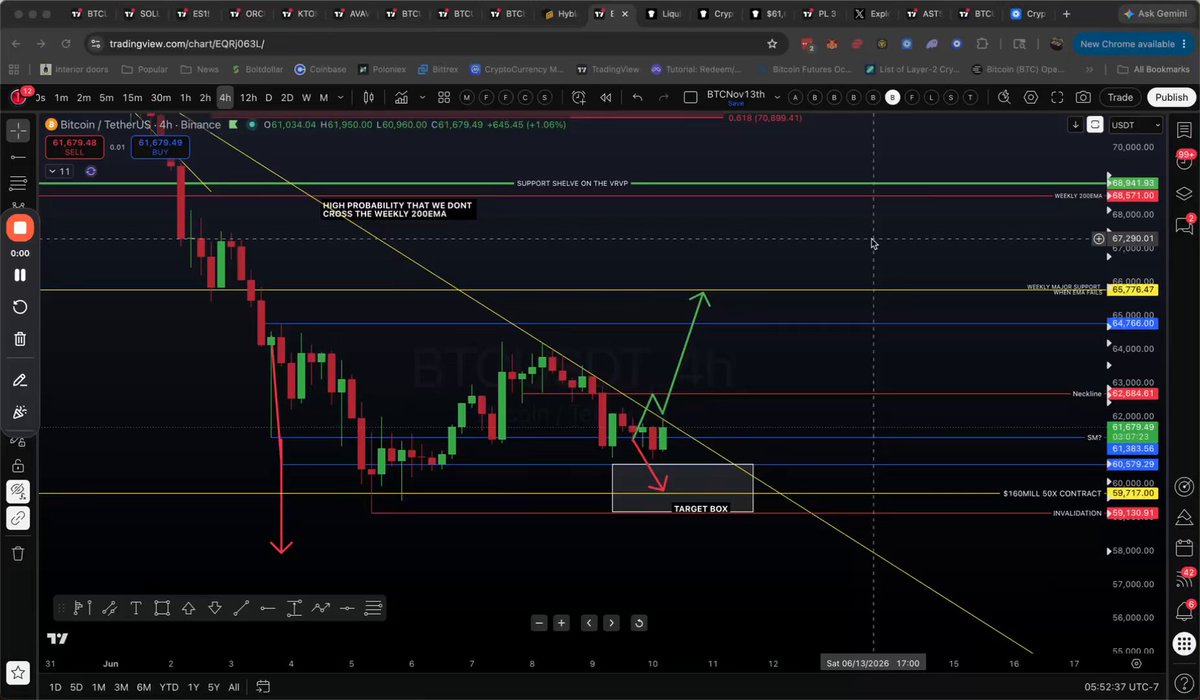Select the crosshair cursor tool

pyautogui.click(x=19, y=131)
